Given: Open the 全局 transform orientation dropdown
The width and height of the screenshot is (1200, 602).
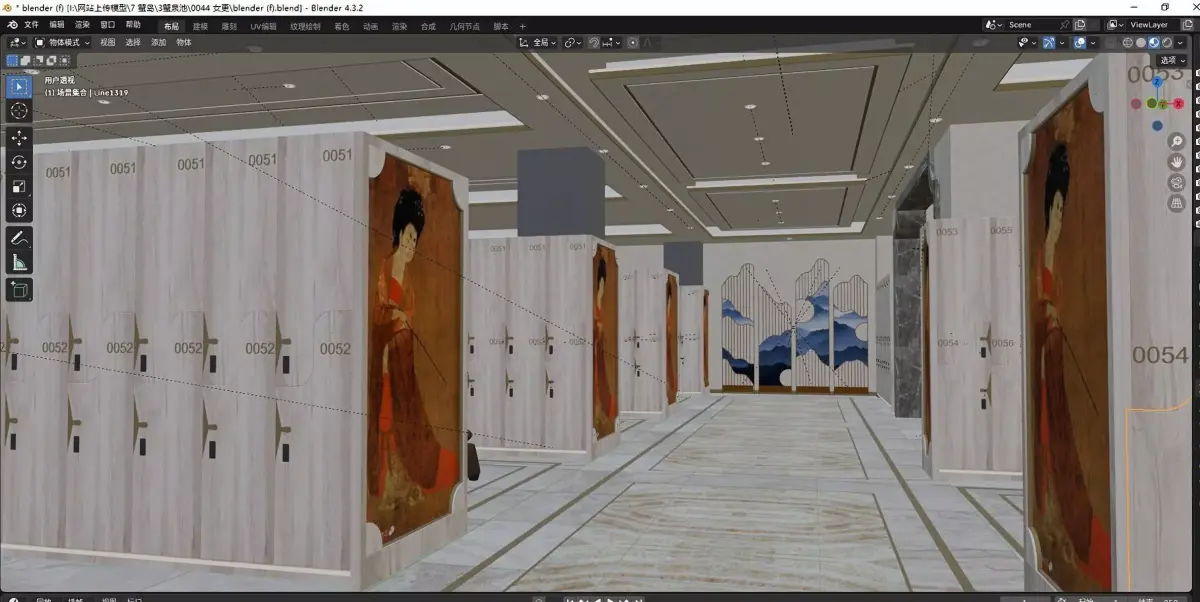Looking at the screenshot, I should pos(537,43).
